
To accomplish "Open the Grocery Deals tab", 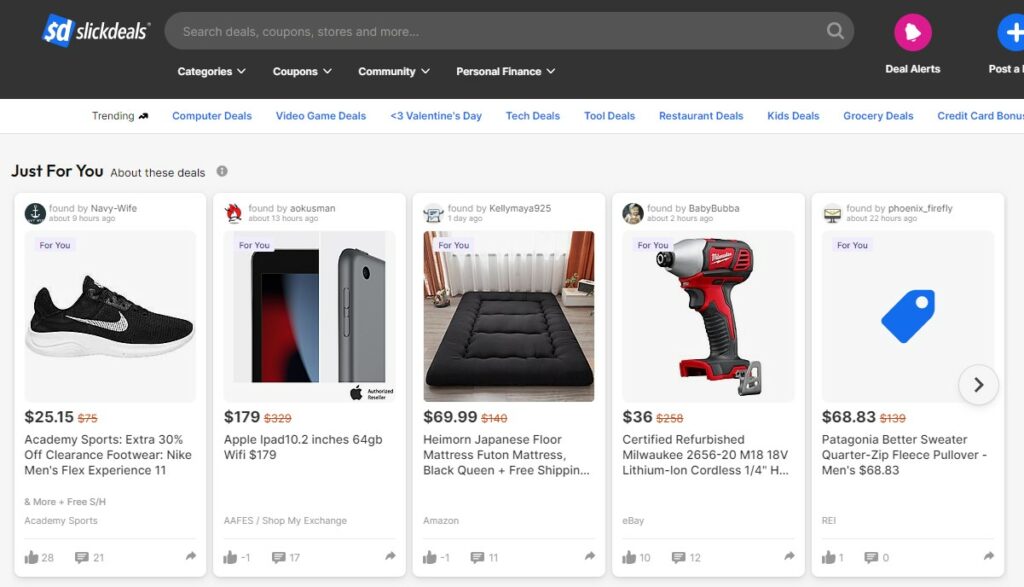I will click(878, 116).
